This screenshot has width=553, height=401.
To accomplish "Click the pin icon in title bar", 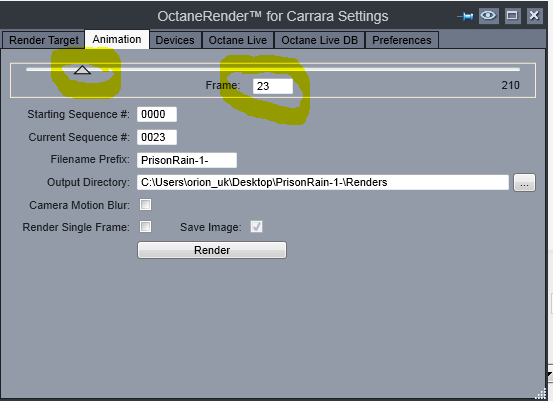I will [x=465, y=16].
